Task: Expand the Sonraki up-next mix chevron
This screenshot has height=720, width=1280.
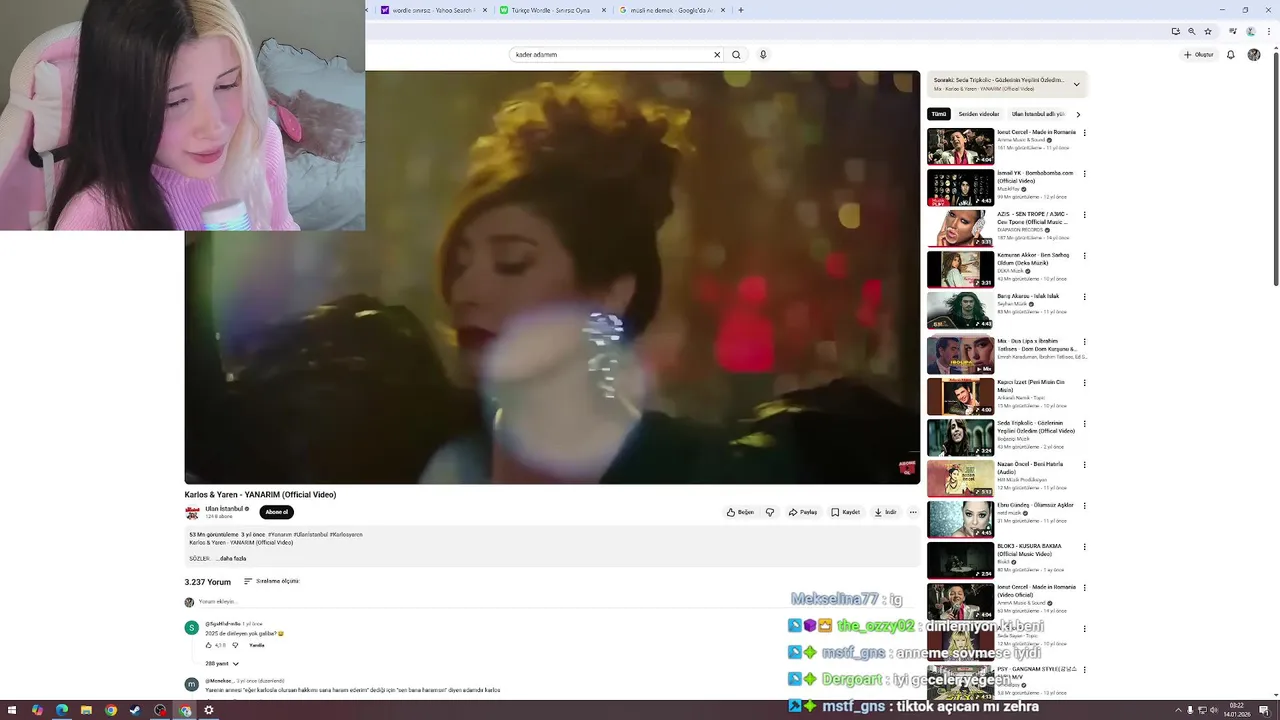Action: click(1076, 84)
